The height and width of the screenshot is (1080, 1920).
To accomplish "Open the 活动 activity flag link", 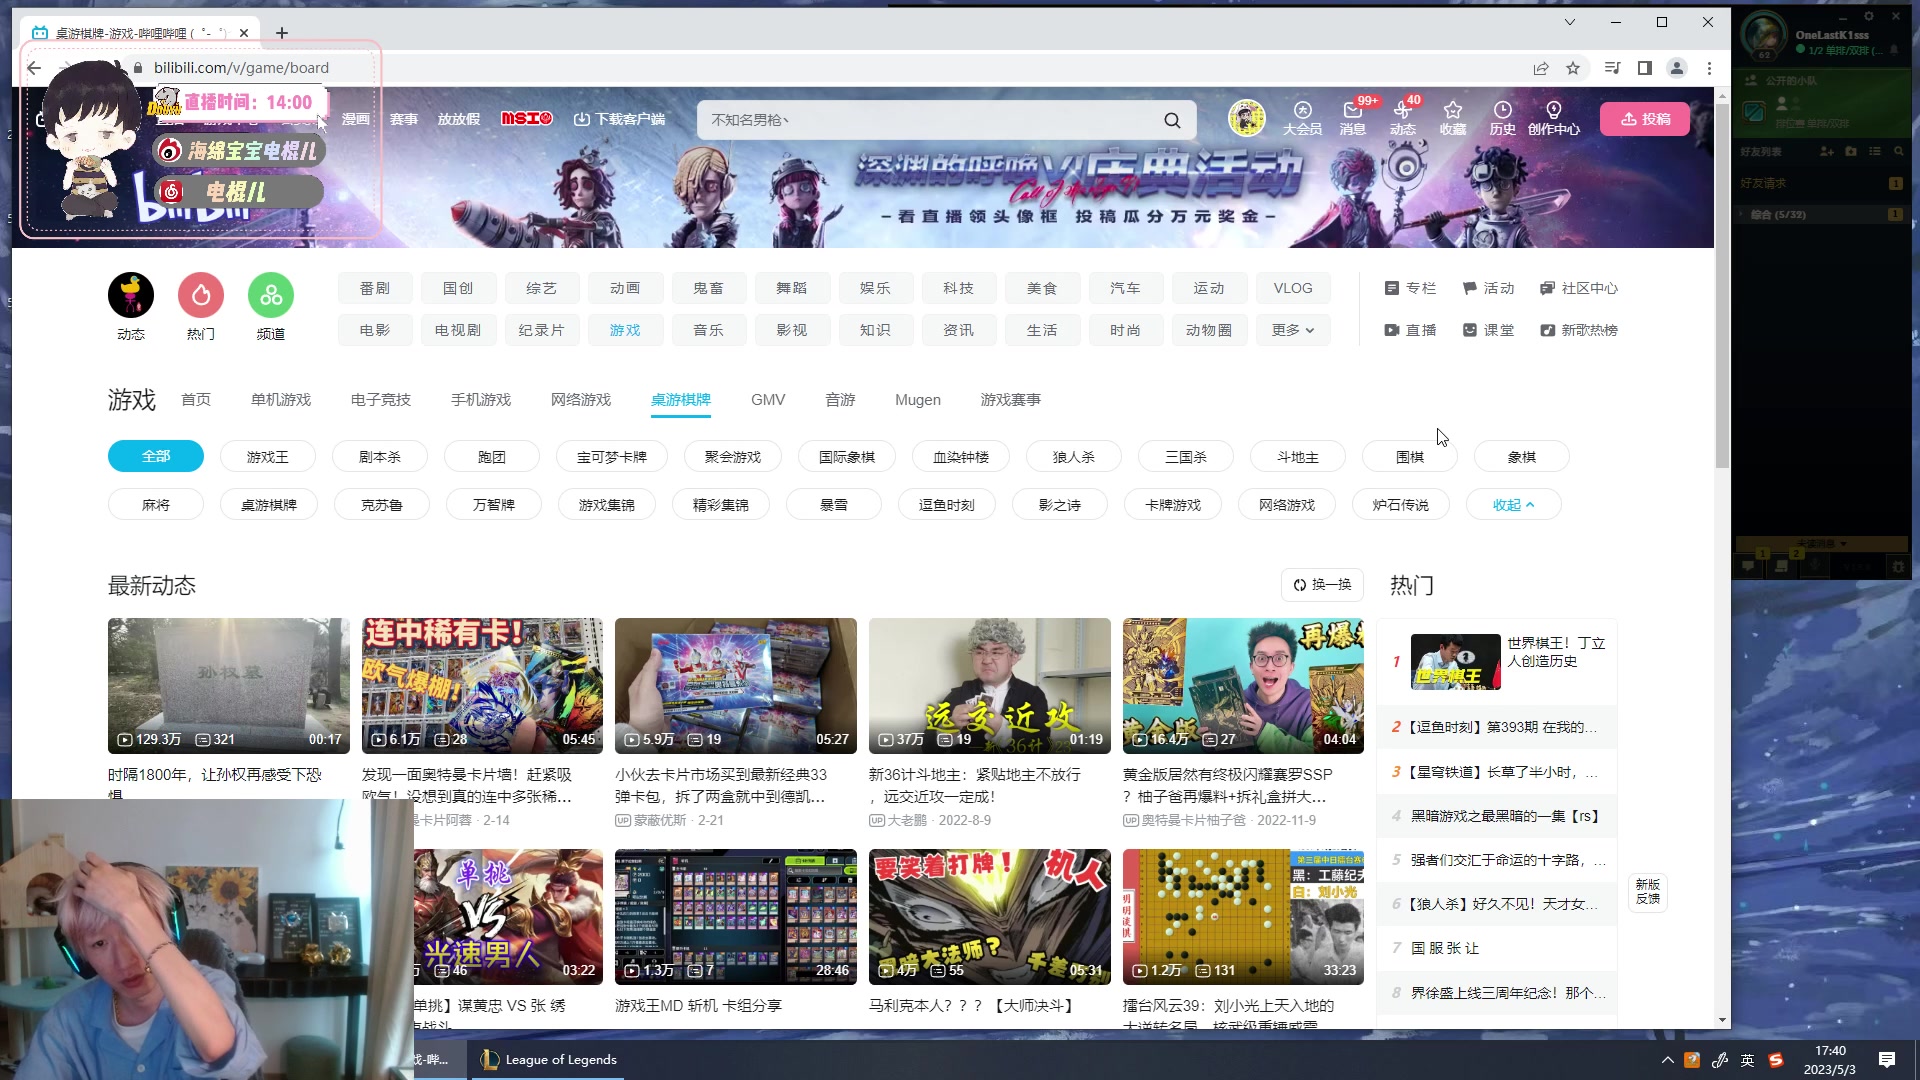I will click(1488, 288).
